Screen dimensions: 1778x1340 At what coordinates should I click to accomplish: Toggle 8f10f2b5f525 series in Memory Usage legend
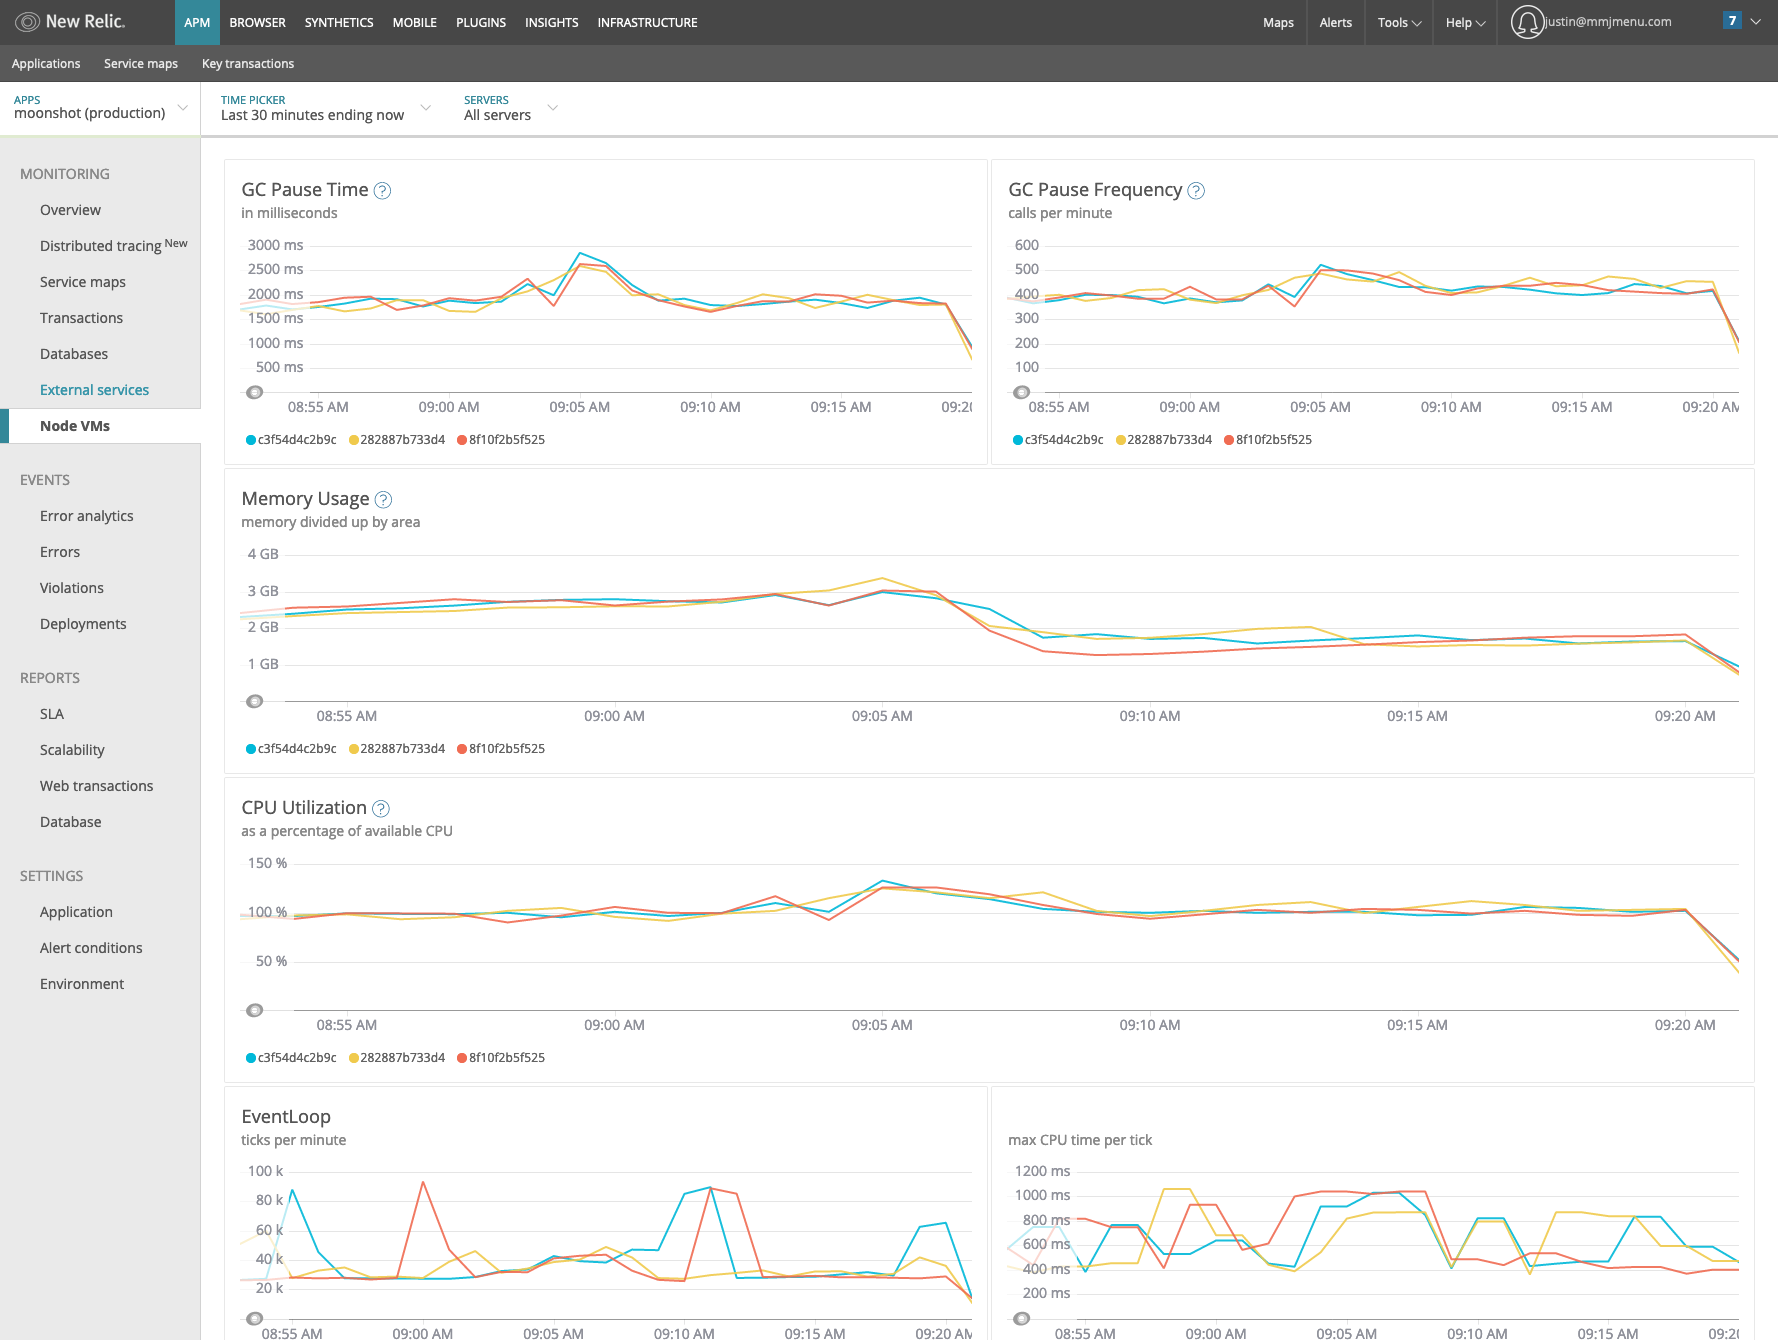pos(501,749)
